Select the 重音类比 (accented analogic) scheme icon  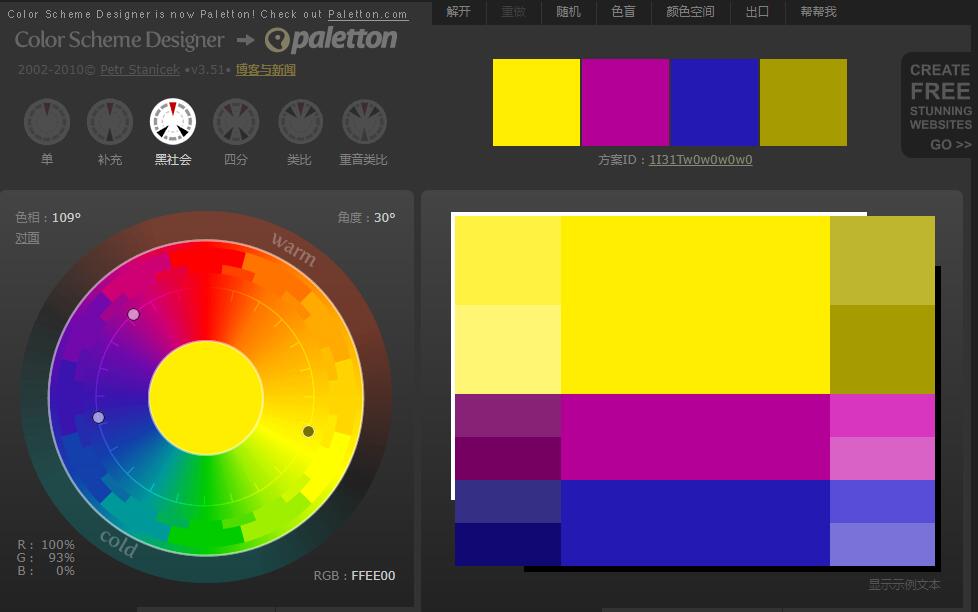pos(364,122)
